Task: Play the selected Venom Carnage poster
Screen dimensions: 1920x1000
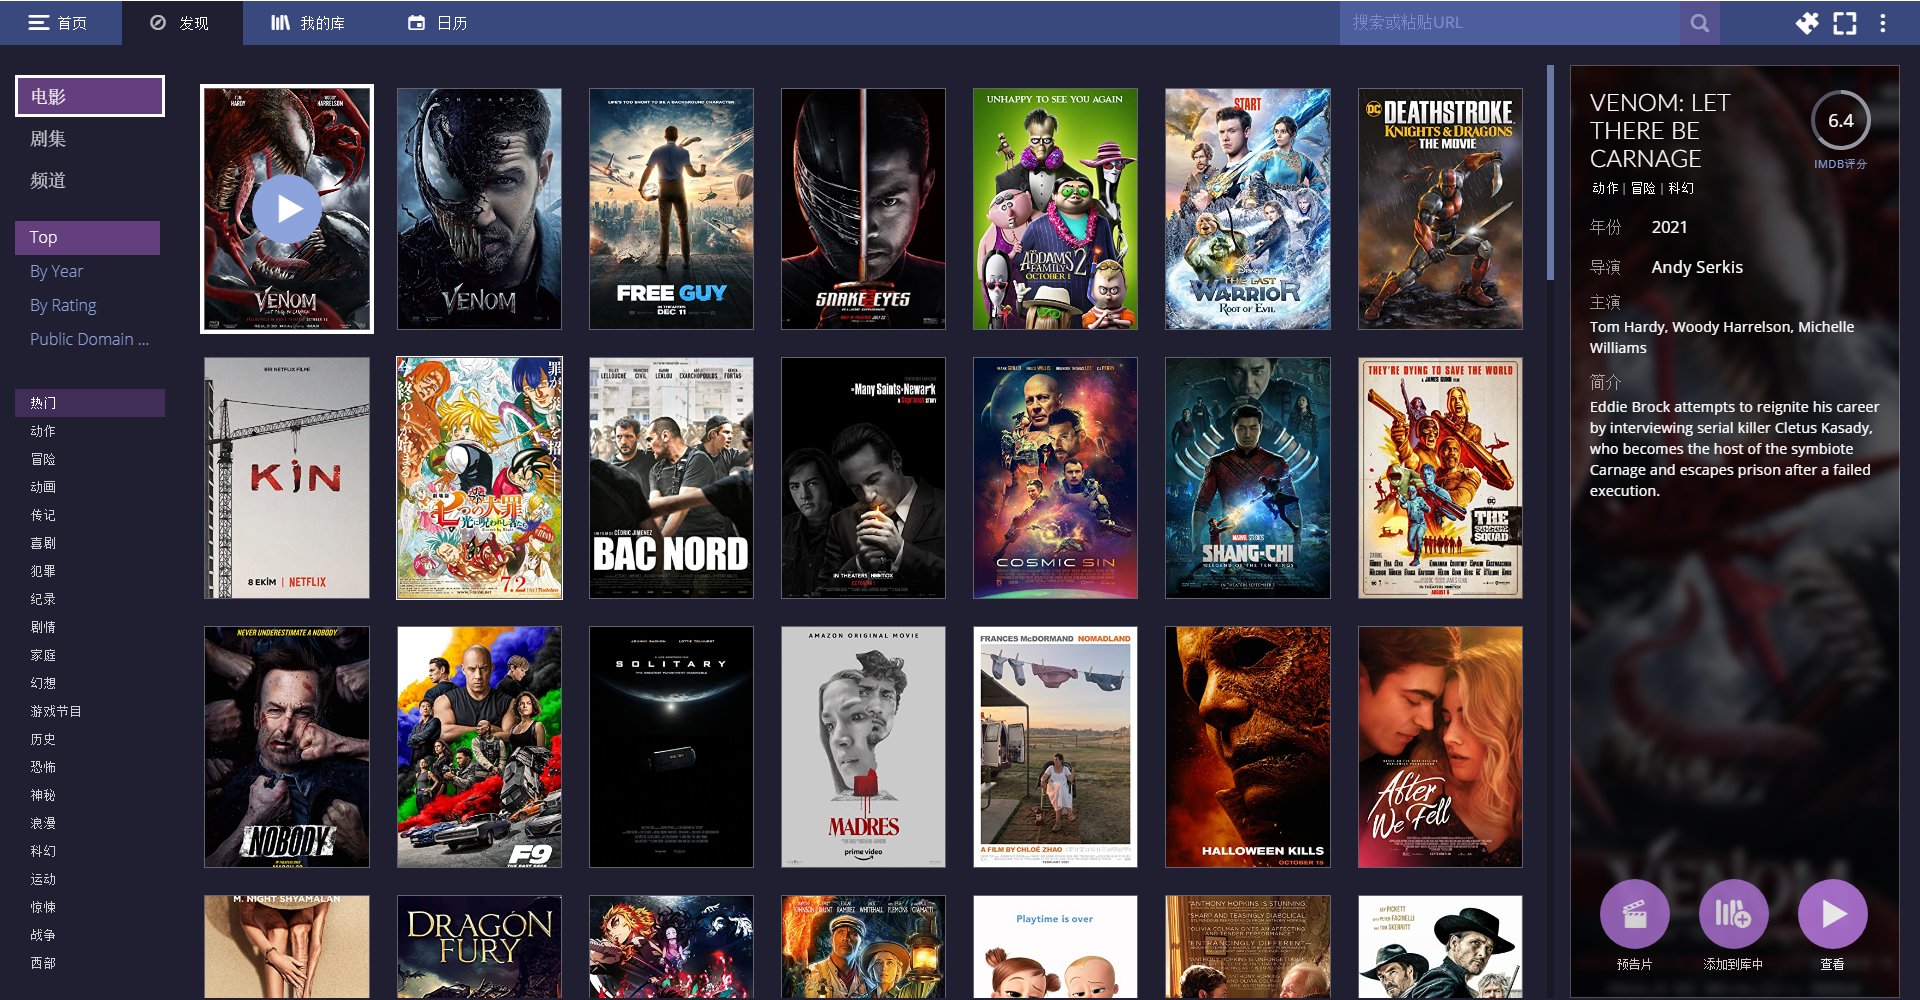Action: (x=287, y=209)
